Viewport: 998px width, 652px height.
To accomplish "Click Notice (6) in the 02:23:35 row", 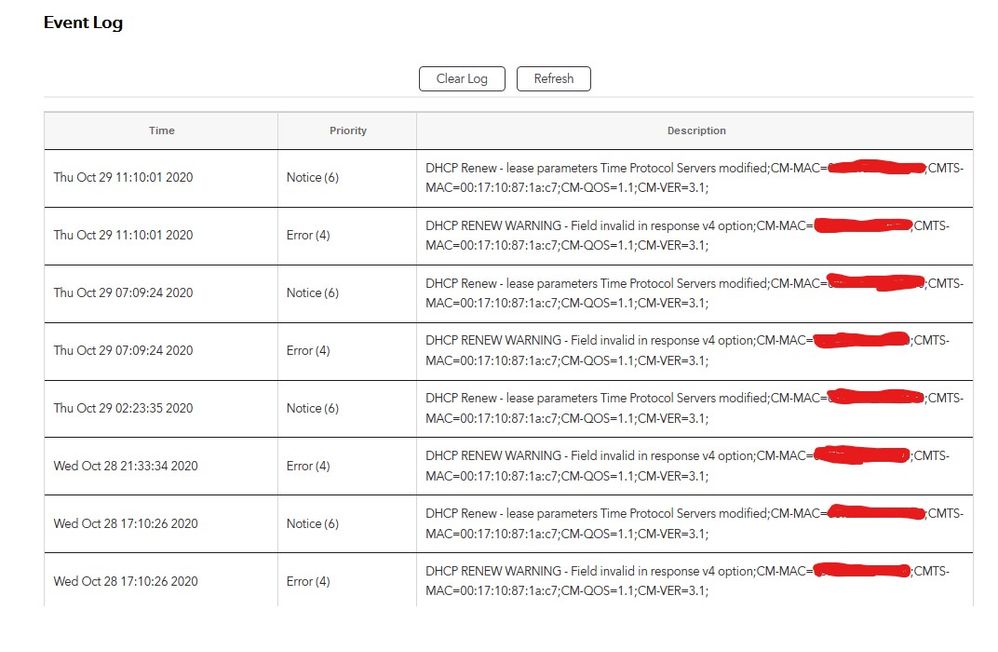I will (313, 408).
